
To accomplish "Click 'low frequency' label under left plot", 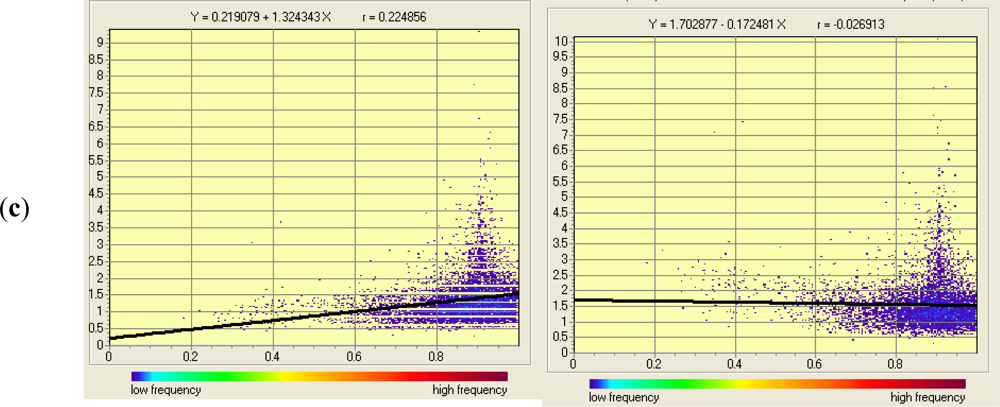I will click(165, 390).
